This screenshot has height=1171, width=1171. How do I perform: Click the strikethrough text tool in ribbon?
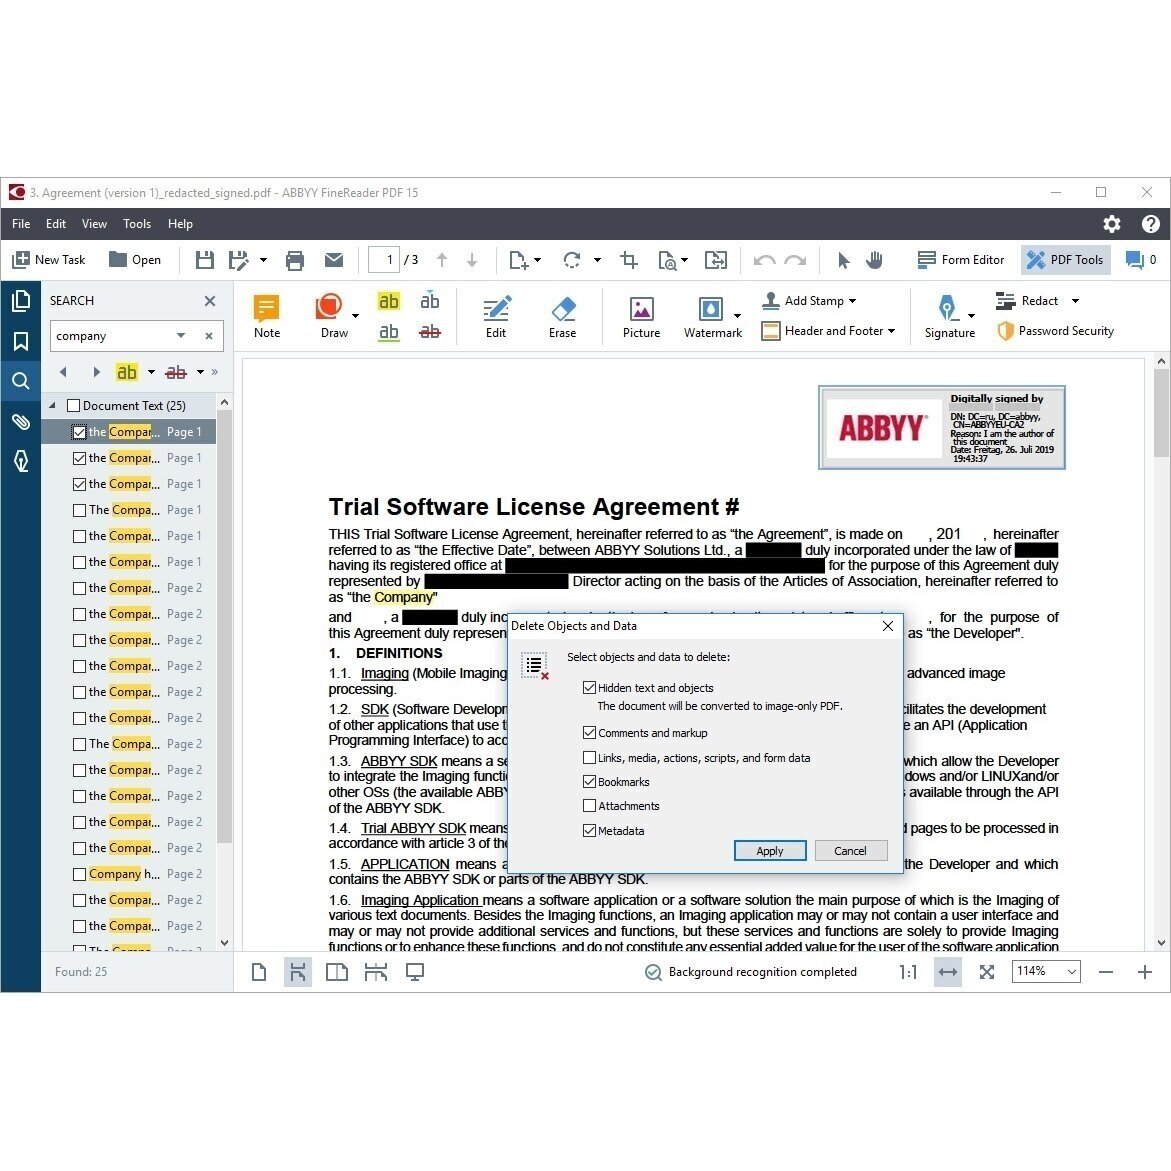click(429, 332)
